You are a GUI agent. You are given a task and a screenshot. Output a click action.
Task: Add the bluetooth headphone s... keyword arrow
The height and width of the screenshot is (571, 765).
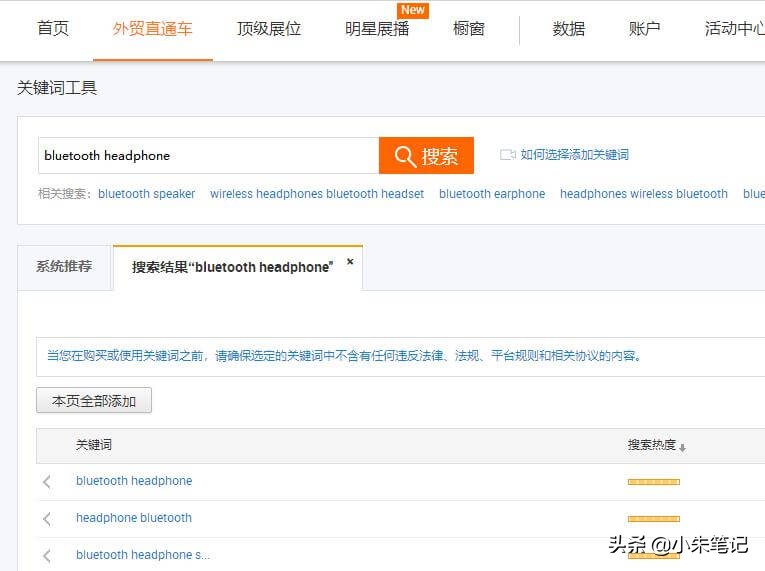pos(47,555)
